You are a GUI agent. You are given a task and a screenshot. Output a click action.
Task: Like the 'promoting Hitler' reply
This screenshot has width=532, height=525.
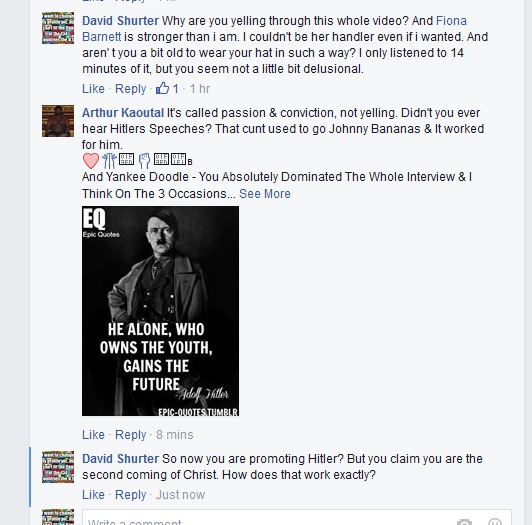pos(93,494)
